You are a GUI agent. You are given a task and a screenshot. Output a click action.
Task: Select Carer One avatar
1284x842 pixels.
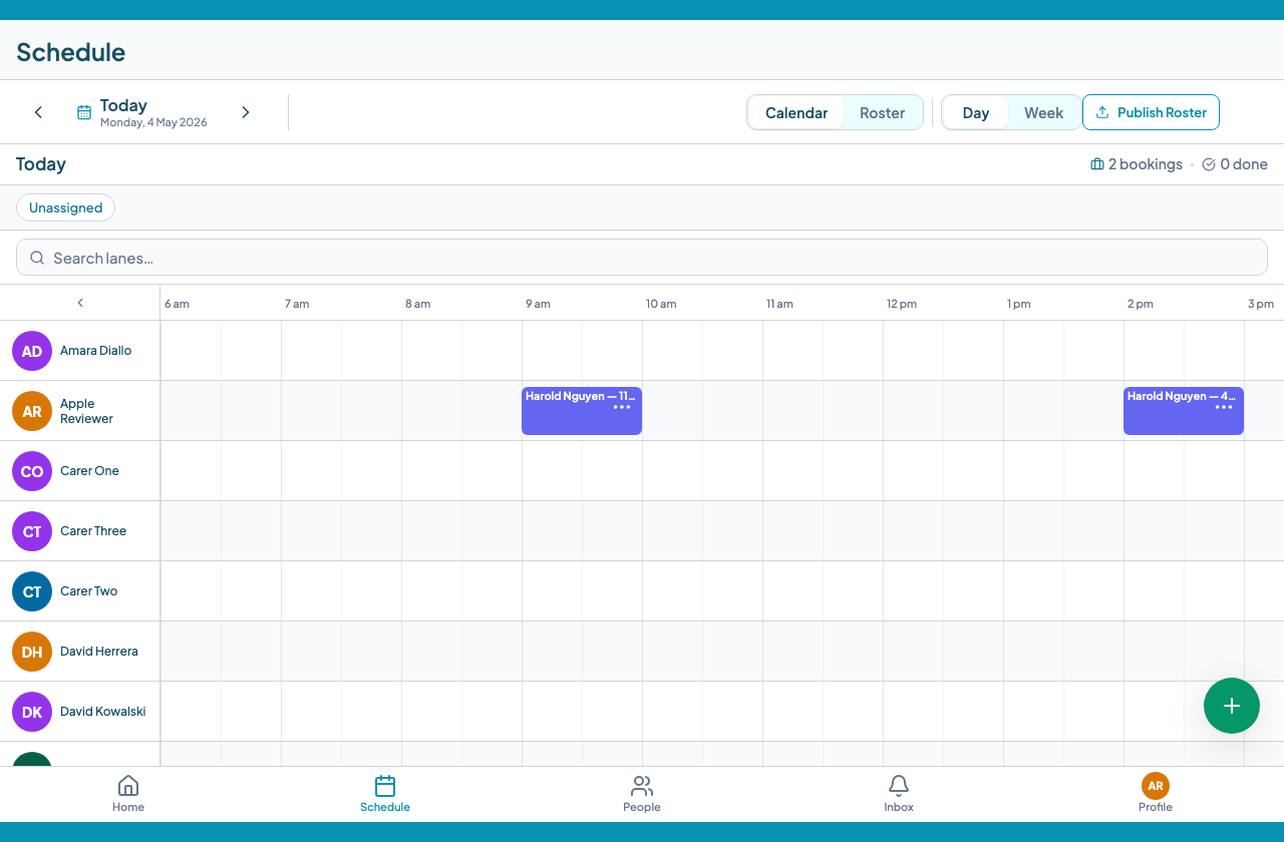[x=32, y=471]
